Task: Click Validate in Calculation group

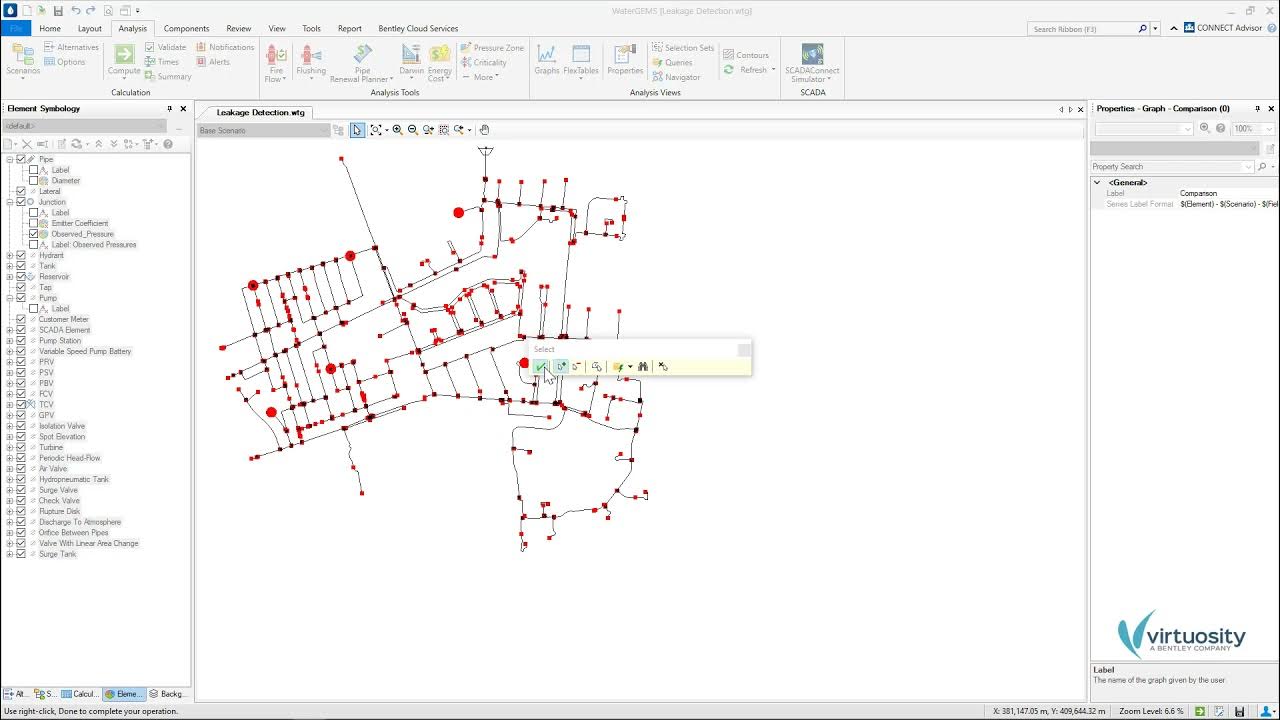Action: point(165,47)
